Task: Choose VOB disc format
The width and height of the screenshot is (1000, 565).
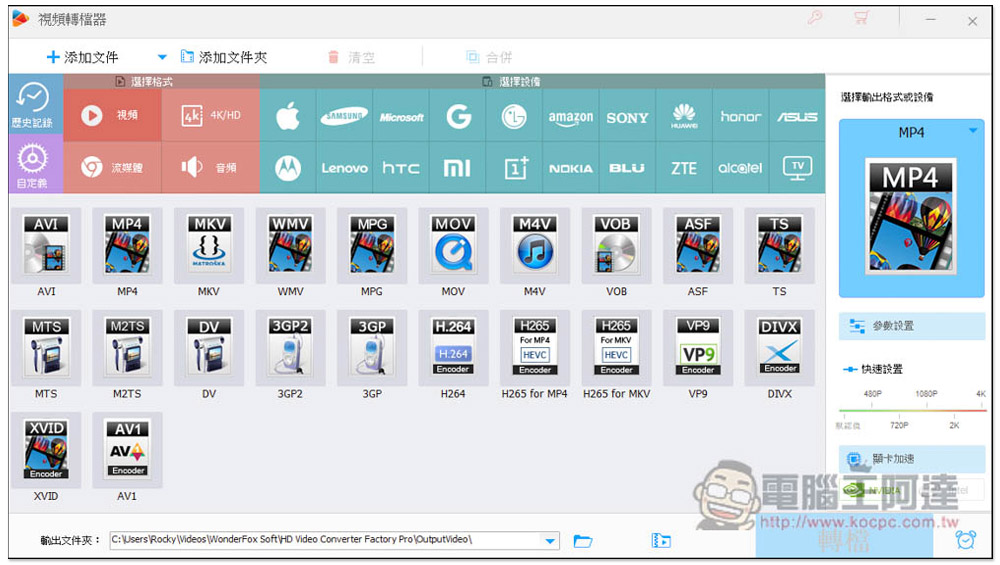Action: click(616, 246)
